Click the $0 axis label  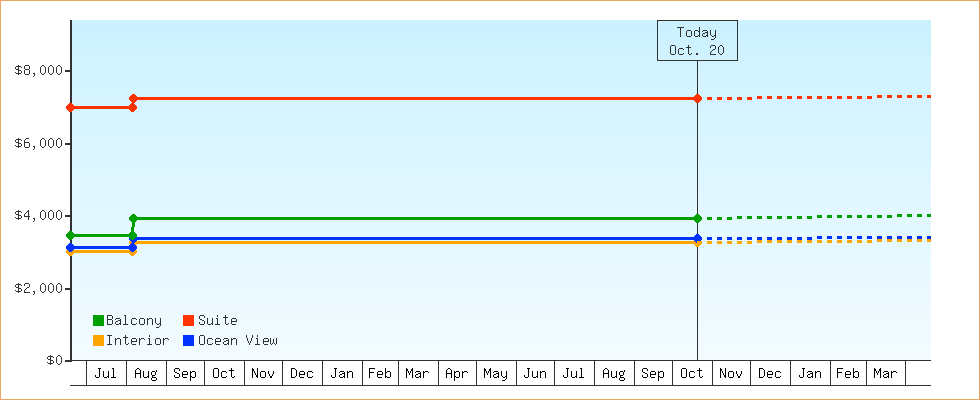pyautogui.click(x=54, y=360)
